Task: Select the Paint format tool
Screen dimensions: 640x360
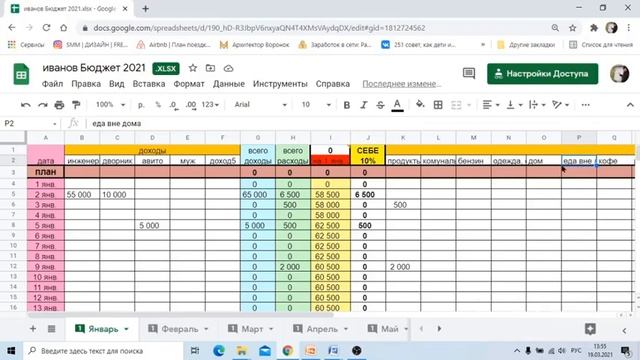Action: [x=76, y=105]
